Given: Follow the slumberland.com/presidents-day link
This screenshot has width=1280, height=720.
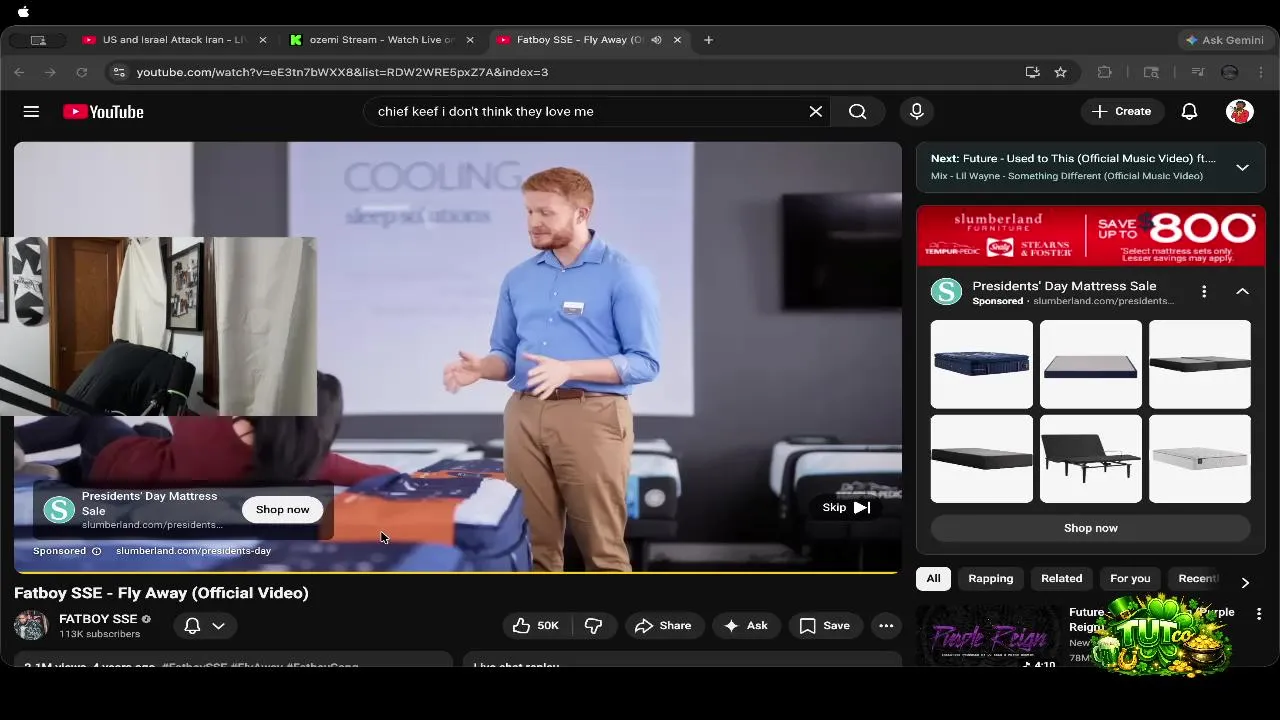Looking at the screenshot, I should (x=193, y=551).
